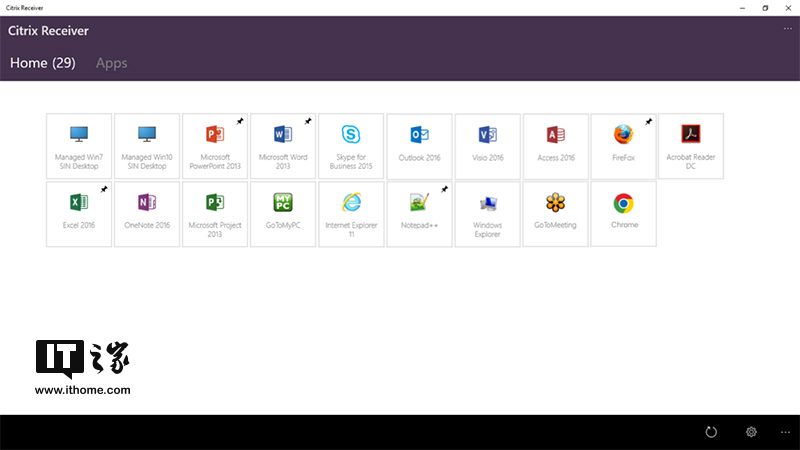The width and height of the screenshot is (800, 450).
Task: Click the pin on Notepad++ tile
Action: pyautogui.click(x=444, y=189)
